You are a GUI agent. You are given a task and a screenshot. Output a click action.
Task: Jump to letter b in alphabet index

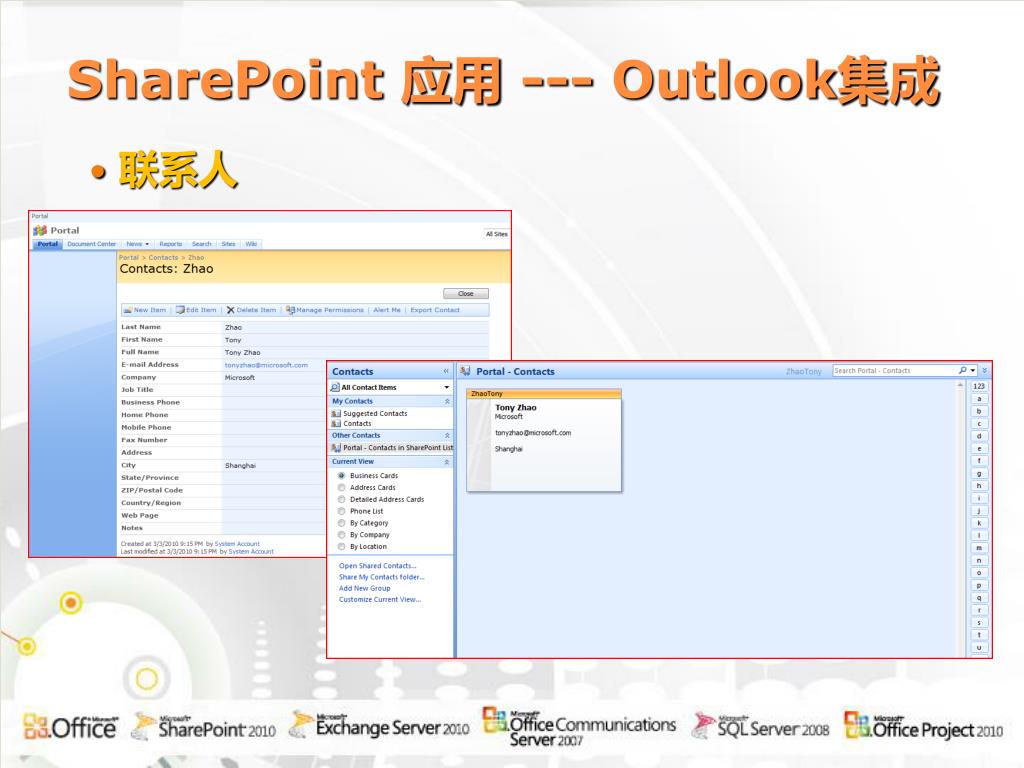point(978,411)
